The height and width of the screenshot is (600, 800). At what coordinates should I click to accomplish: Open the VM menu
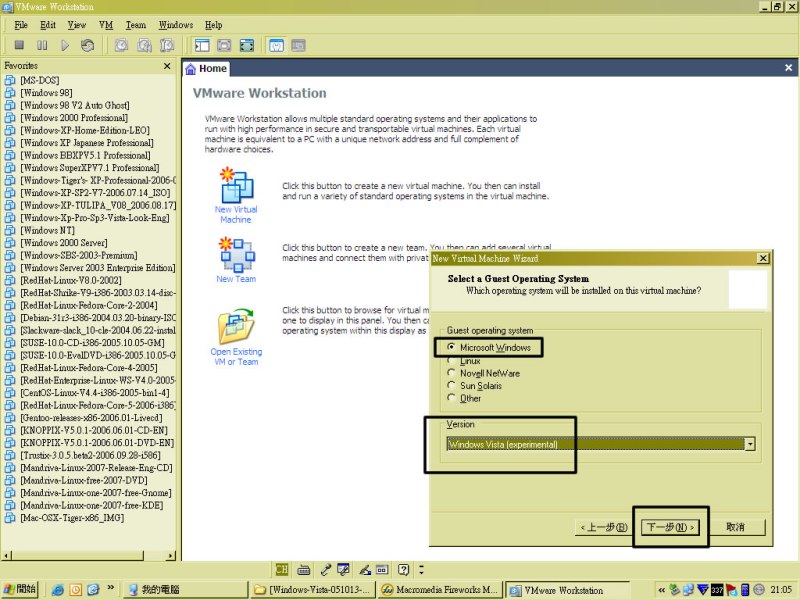[x=106, y=25]
